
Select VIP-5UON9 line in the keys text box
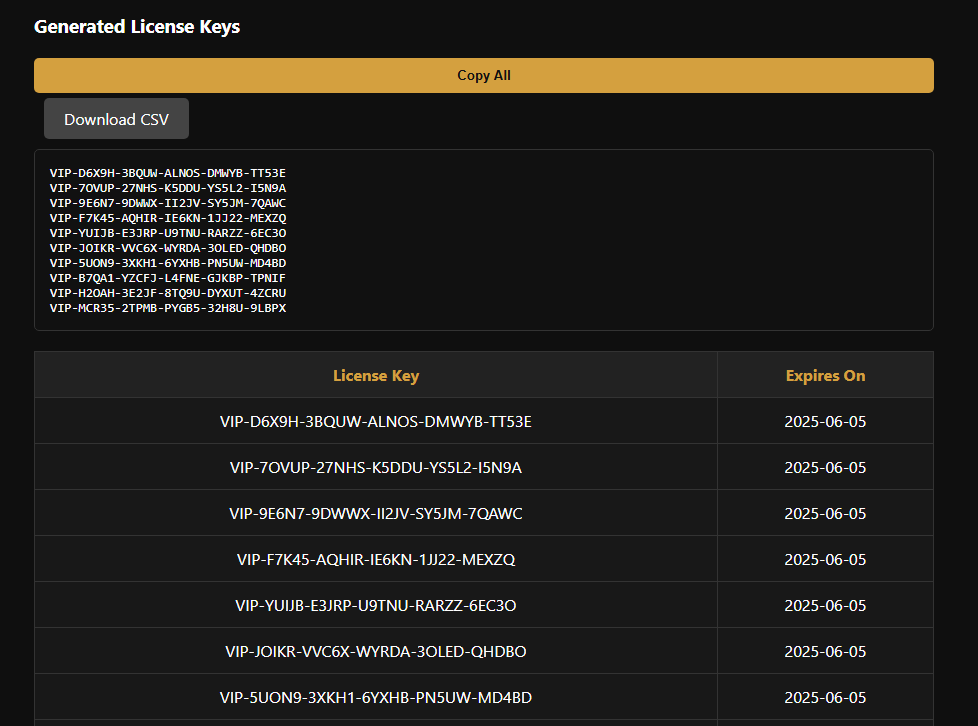click(x=168, y=263)
